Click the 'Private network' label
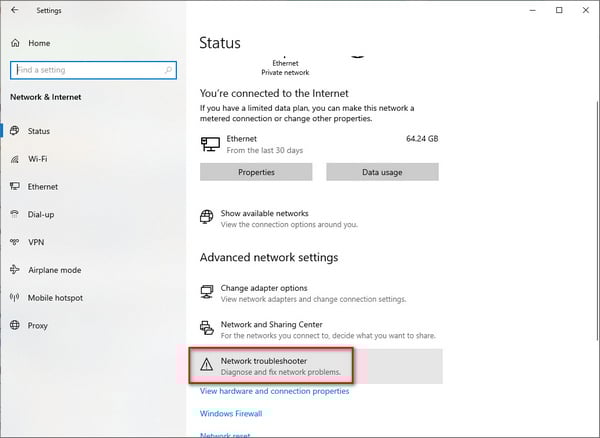600x438 pixels. [x=285, y=72]
